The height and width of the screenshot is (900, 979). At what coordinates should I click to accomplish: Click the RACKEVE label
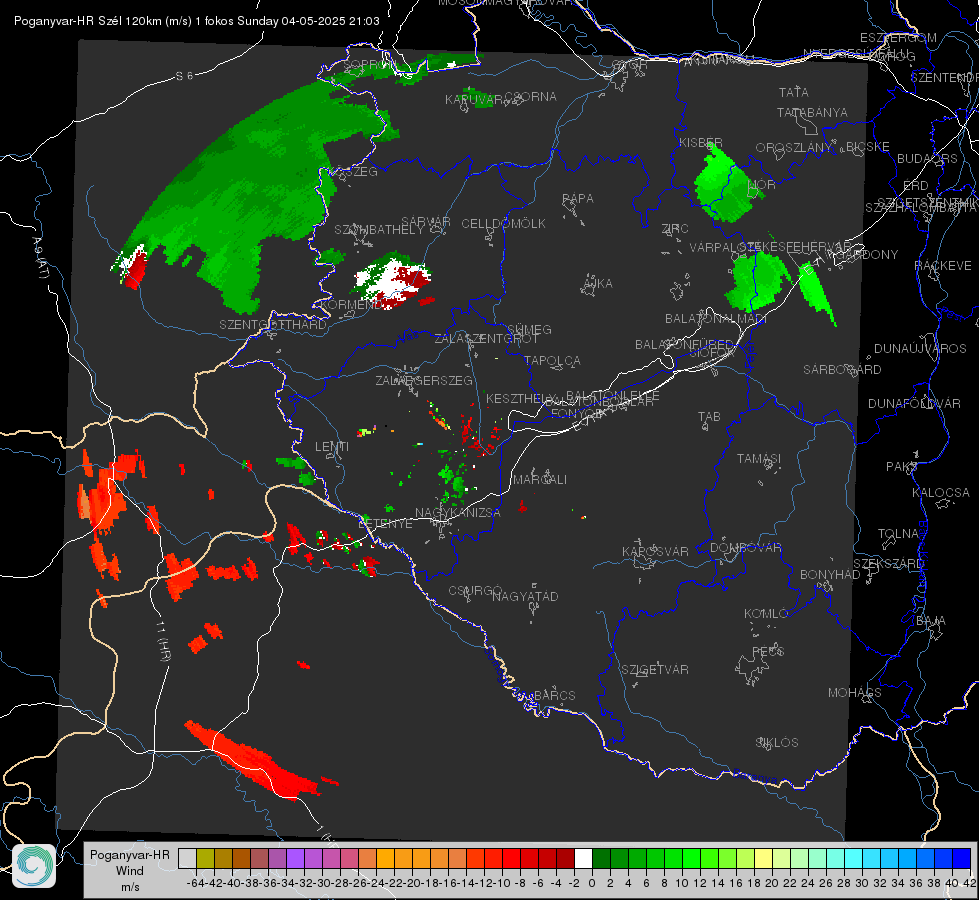pyautogui.click(x=943, y=266)
